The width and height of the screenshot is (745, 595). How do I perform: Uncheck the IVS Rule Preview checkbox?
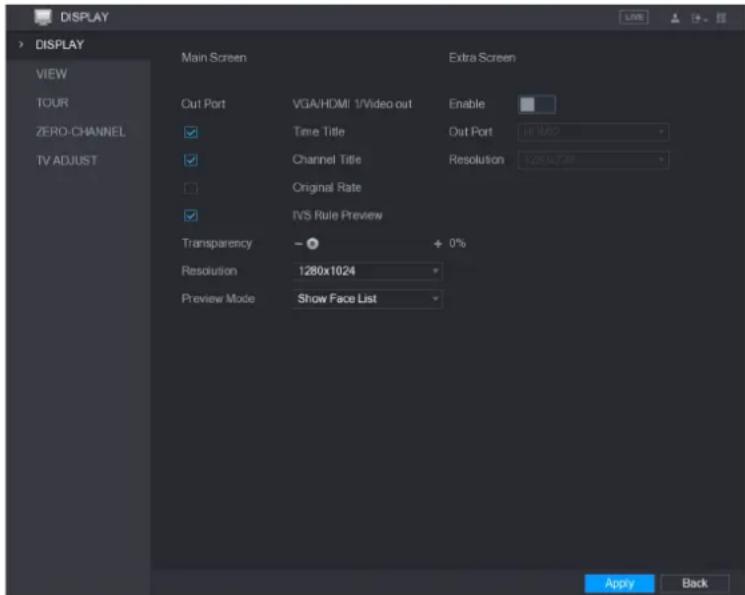tap(191, 216)
